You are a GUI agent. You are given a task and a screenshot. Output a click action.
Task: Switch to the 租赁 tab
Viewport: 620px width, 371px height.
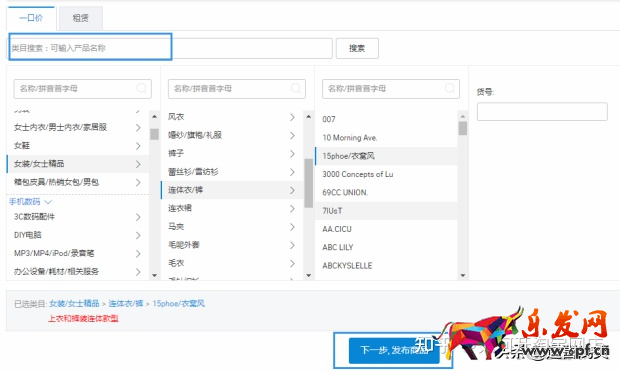click(x=81, y=18)
